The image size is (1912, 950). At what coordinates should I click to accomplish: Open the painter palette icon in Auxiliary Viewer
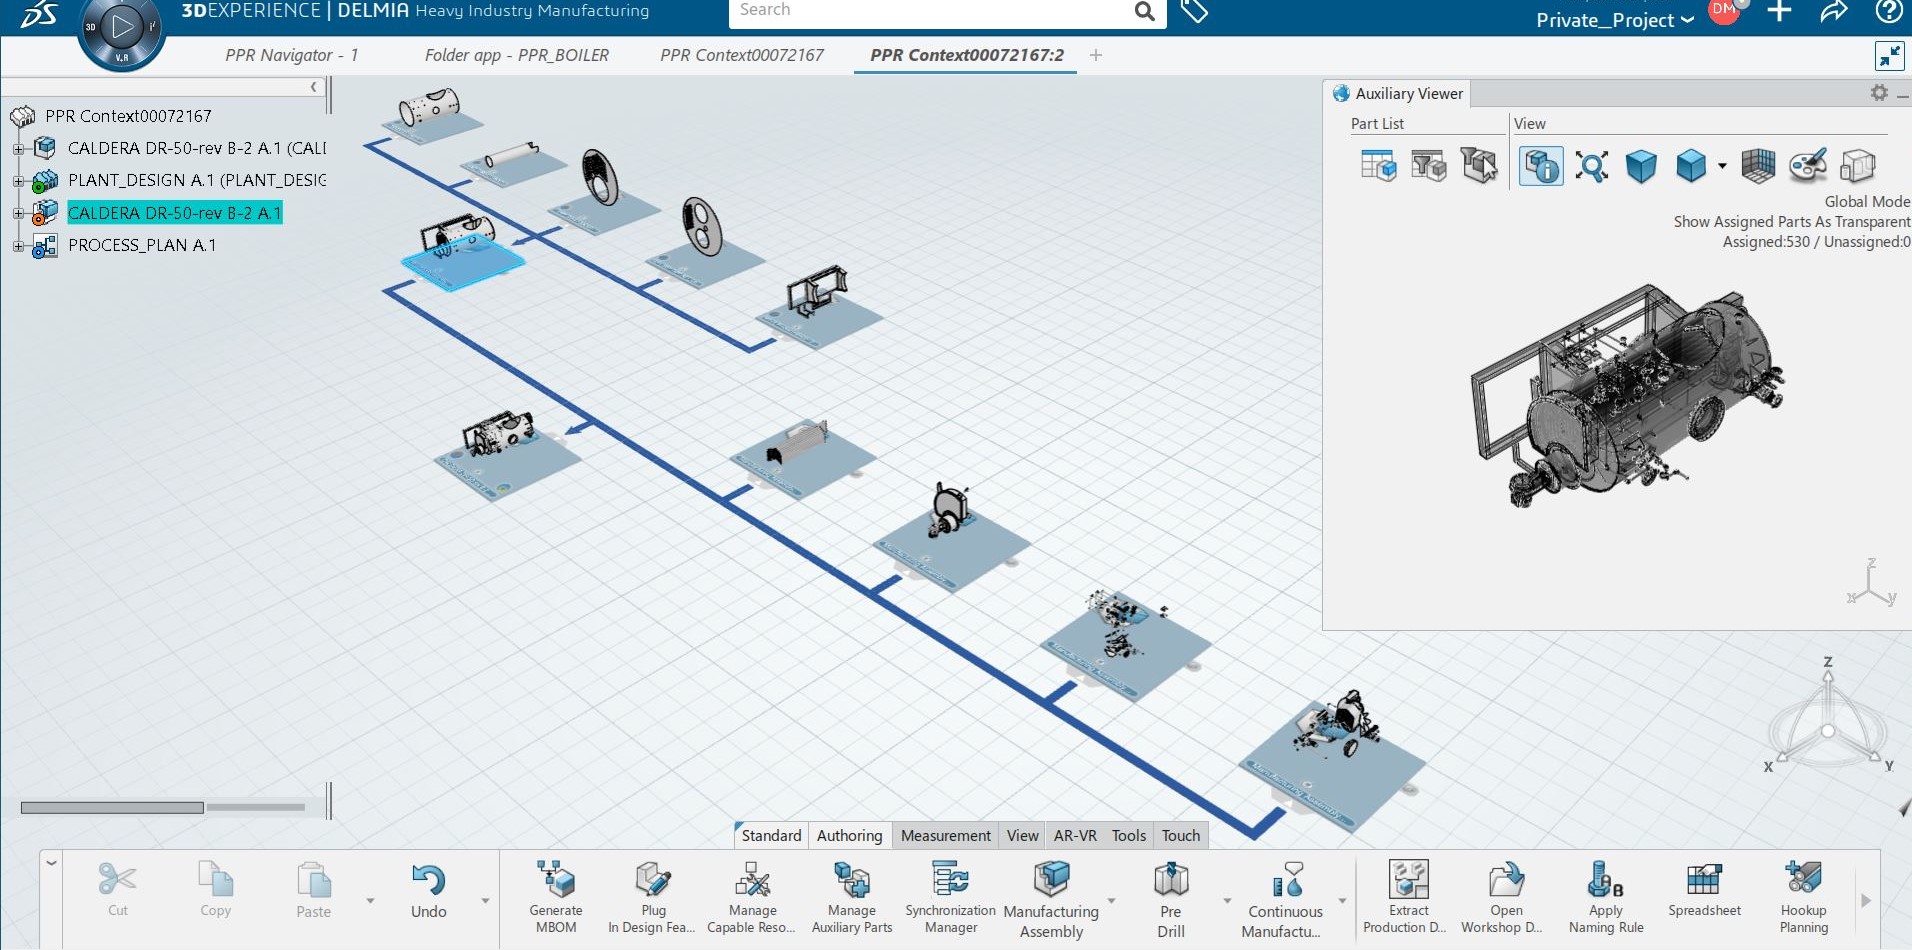(x=1808, y=166)
